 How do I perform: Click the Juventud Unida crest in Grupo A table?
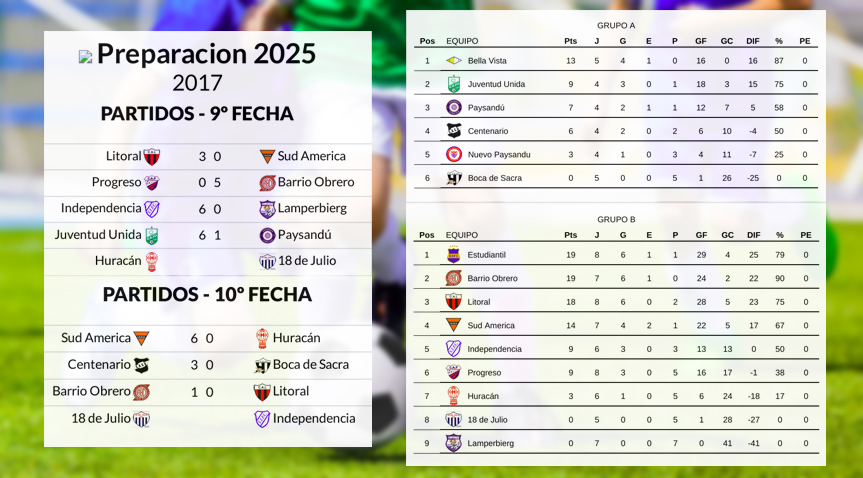454,84
